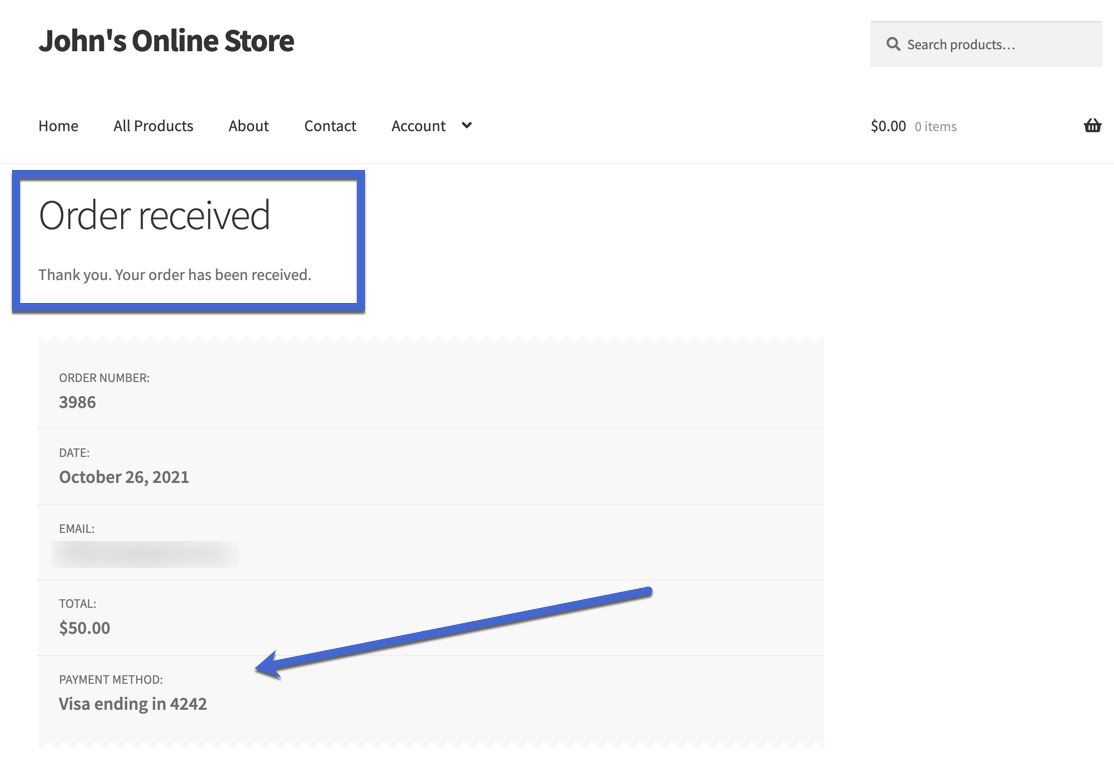Click the John's Online Store title
Screen dimensions: 1114x757
pos(166,40)
